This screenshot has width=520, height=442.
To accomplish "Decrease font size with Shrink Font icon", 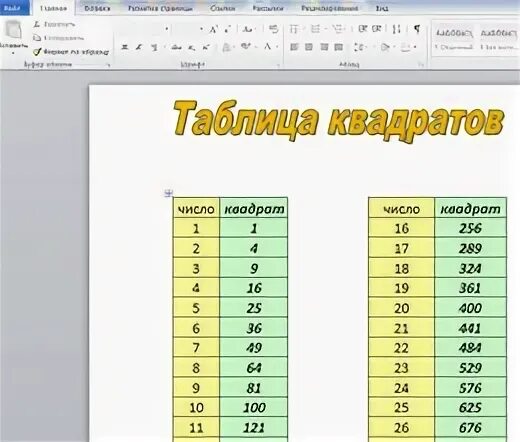I will click(228, 29).
